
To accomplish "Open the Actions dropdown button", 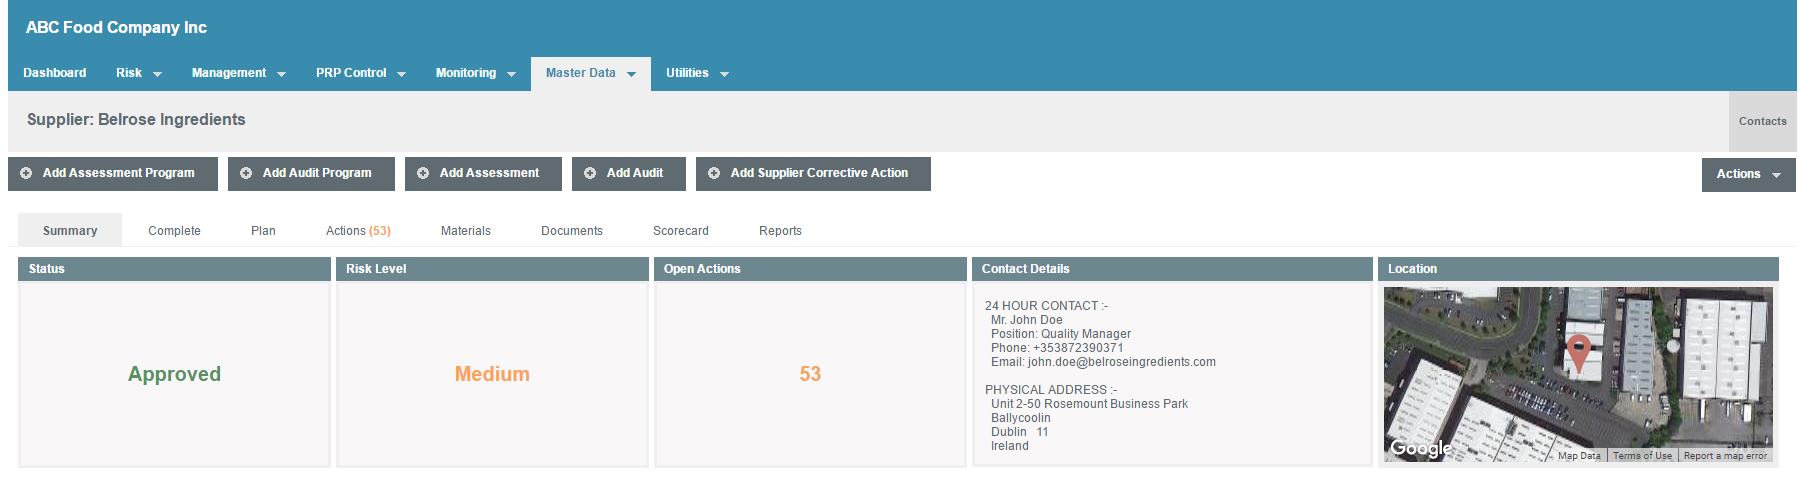I will (1749, 174).
